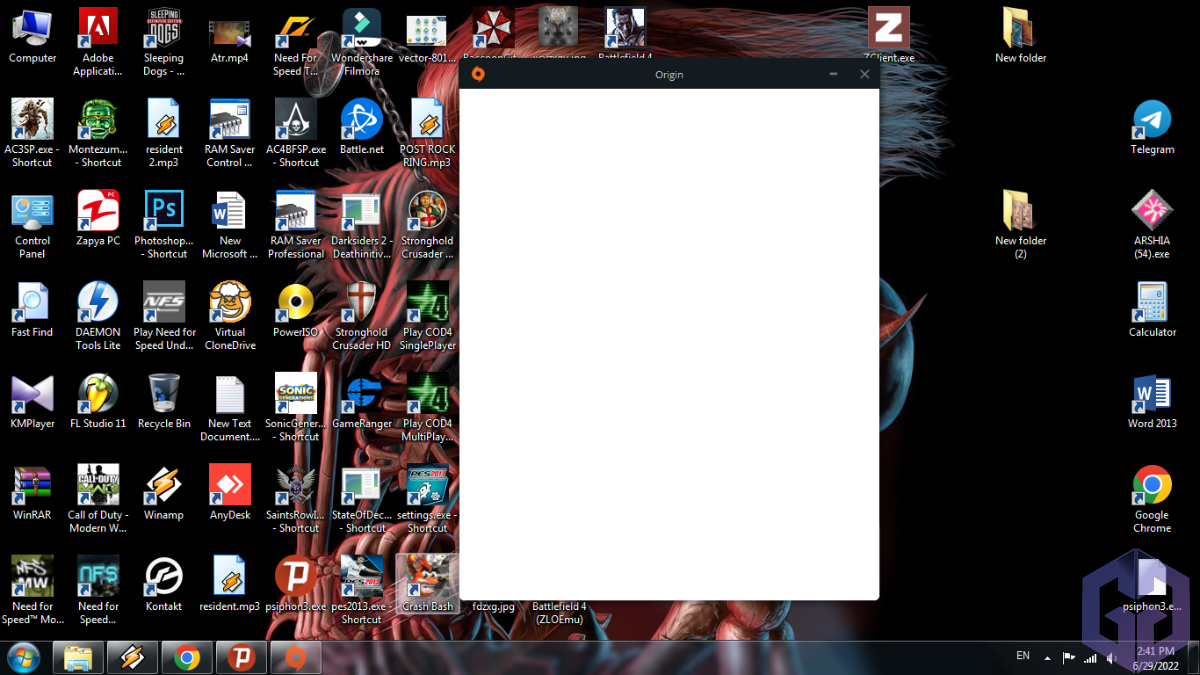Open the New folder desktop icon
The image size is (1200, 675).
tap(1020, 36)
